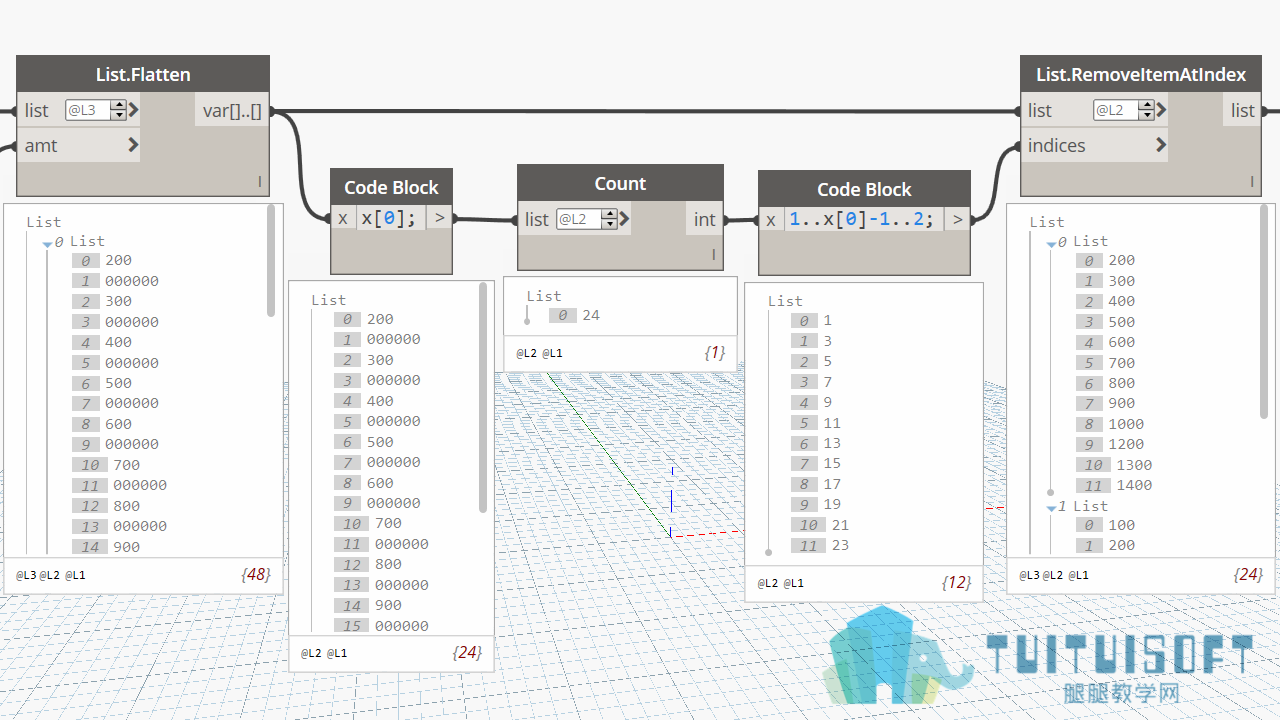Click the output arrow of the 1..x[0]-1..2; Code Block
Screen dimensions: 1280x720
point(957,219)
